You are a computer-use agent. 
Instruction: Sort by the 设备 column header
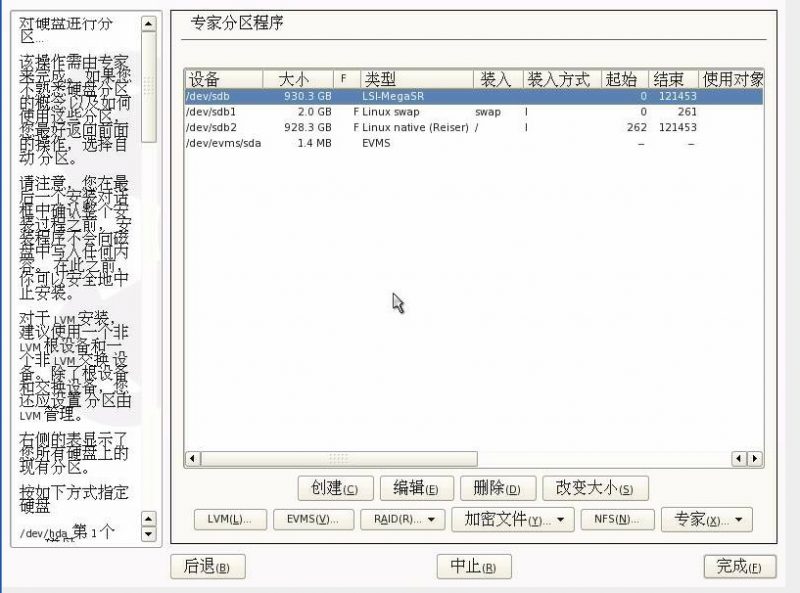pyautogui.click(x=223, y=79)
